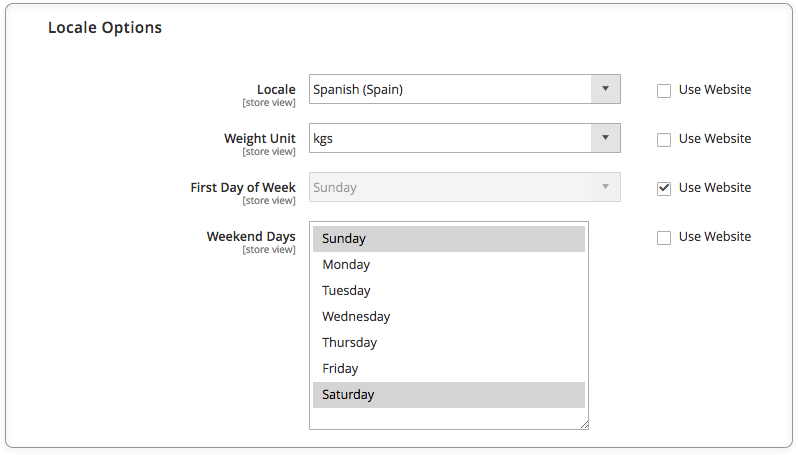Select Sunday in Weekend Days list

click(449, 239)
